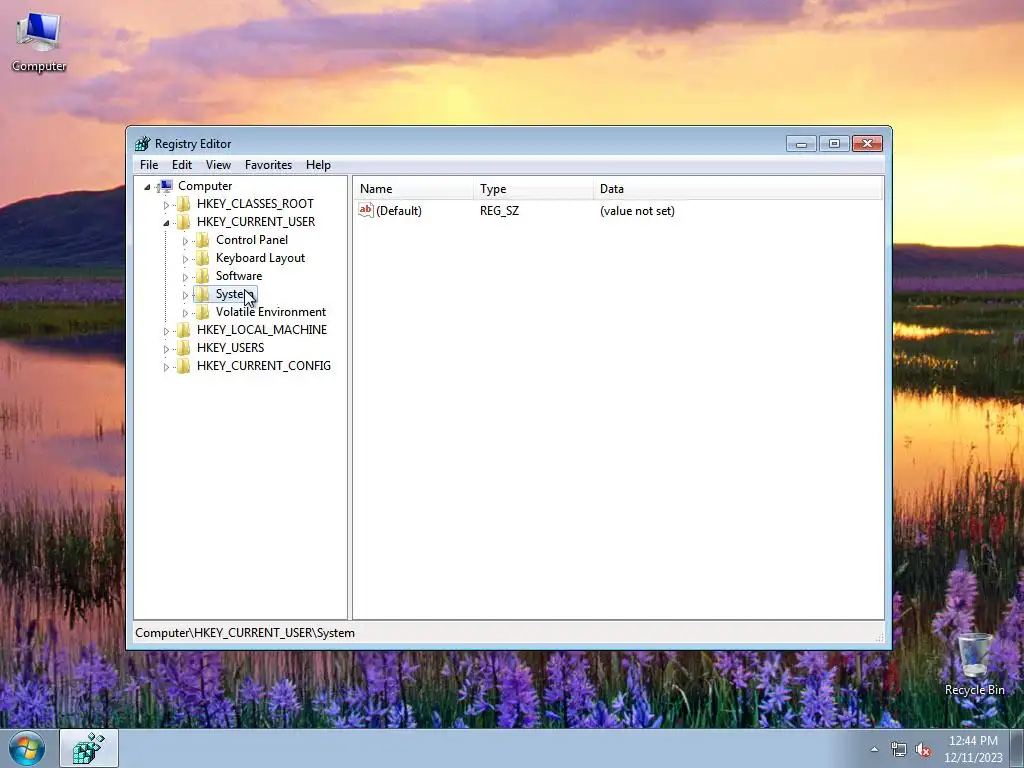Click the Show desktop button

click(x=1017, y=748)
